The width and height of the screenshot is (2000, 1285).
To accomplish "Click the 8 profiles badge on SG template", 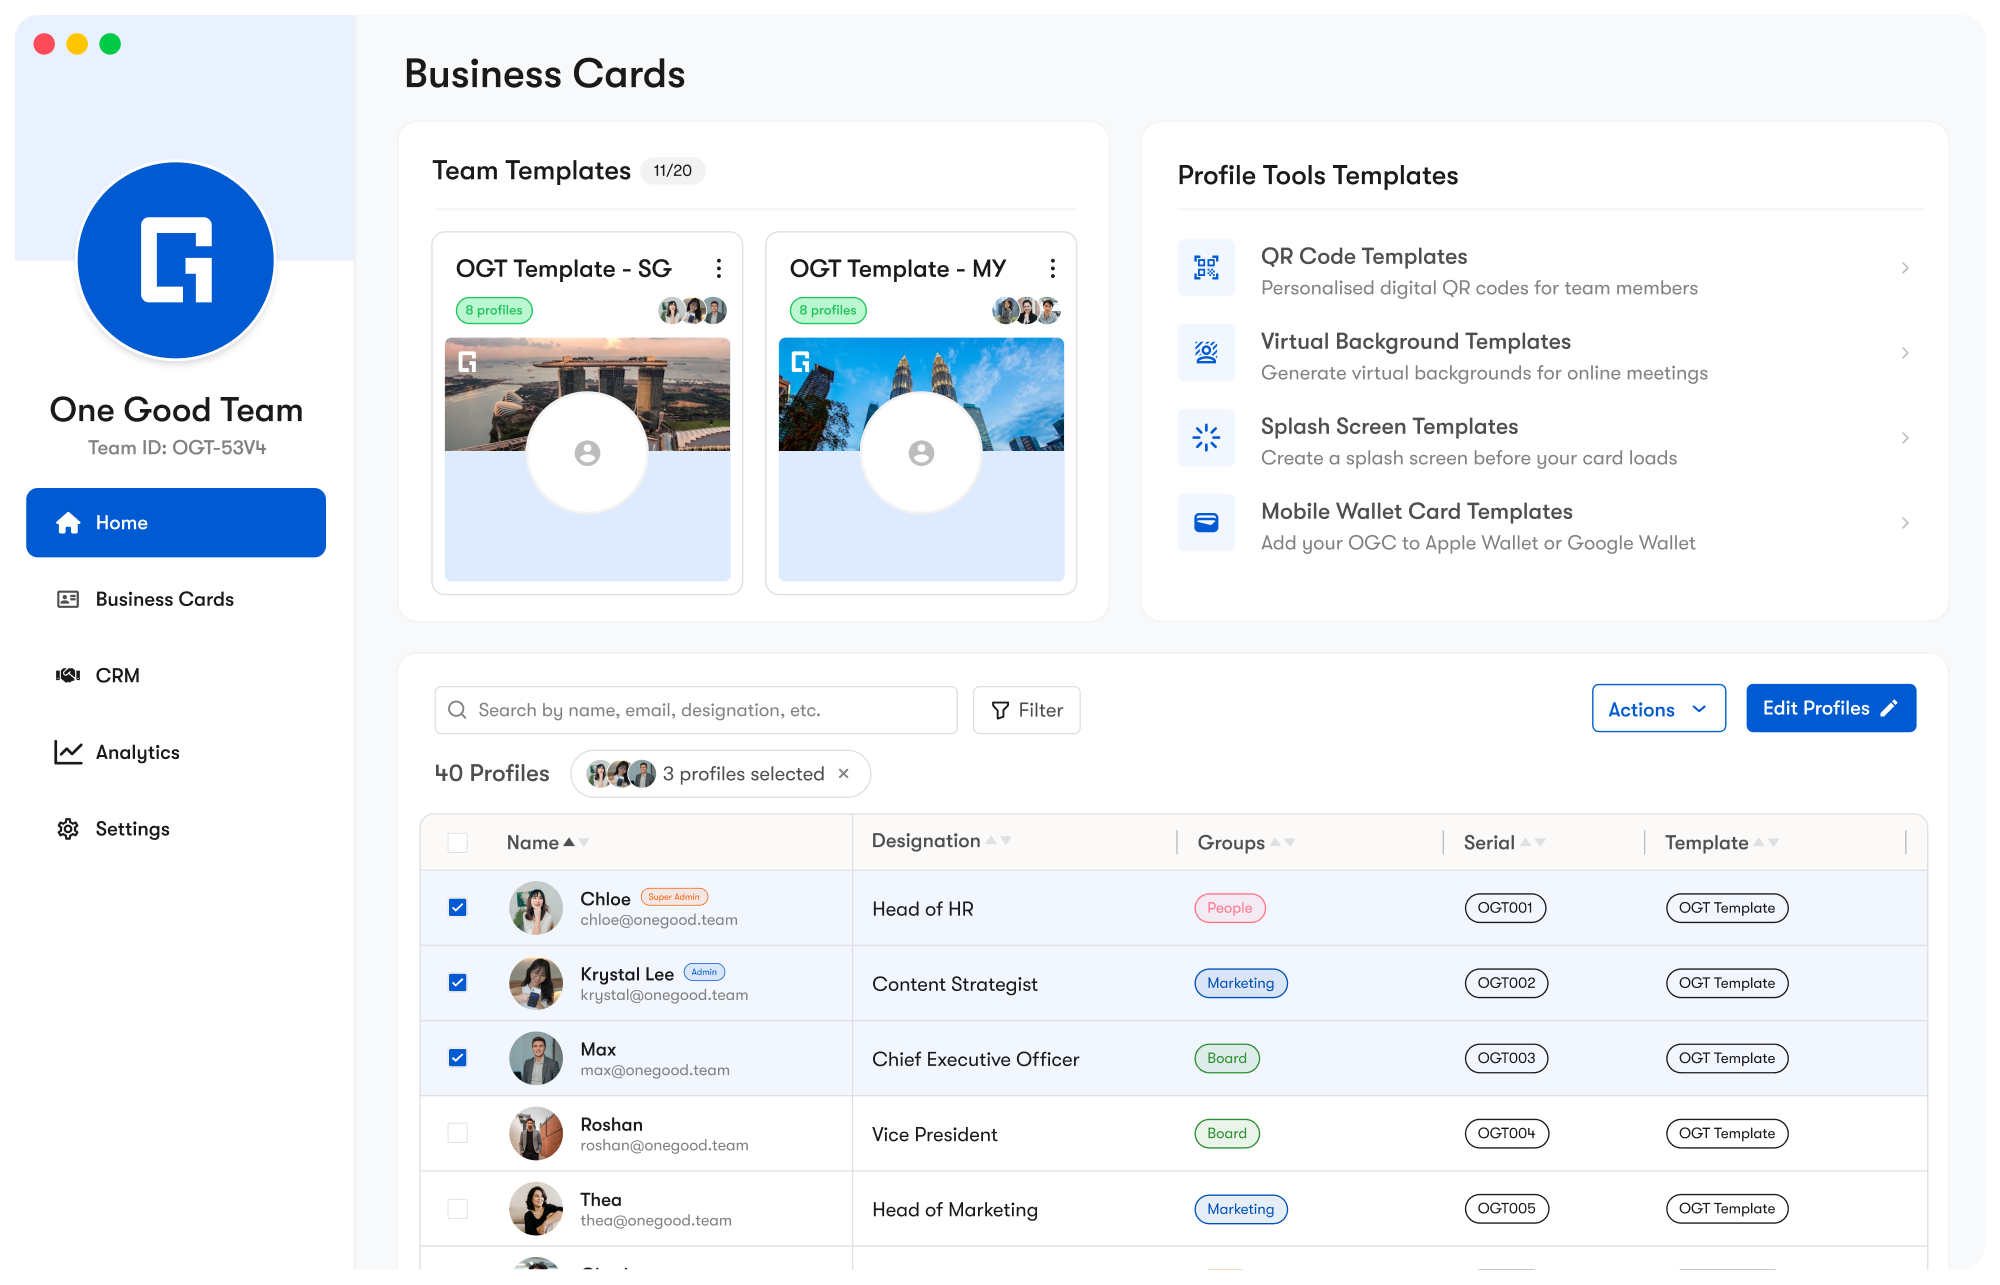I will coord(494,310).
